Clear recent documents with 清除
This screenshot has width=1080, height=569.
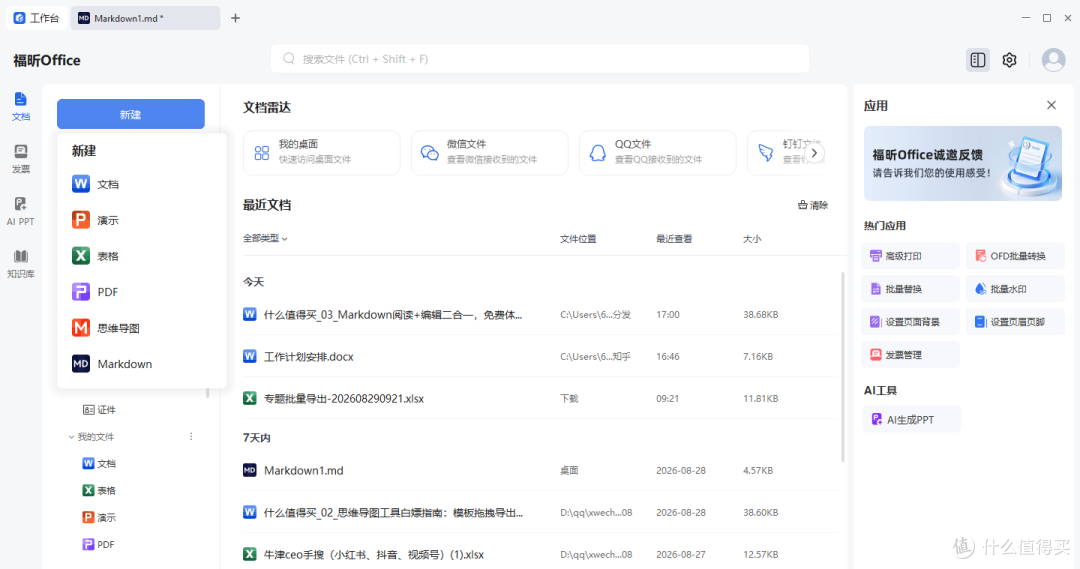click(813, 205)
